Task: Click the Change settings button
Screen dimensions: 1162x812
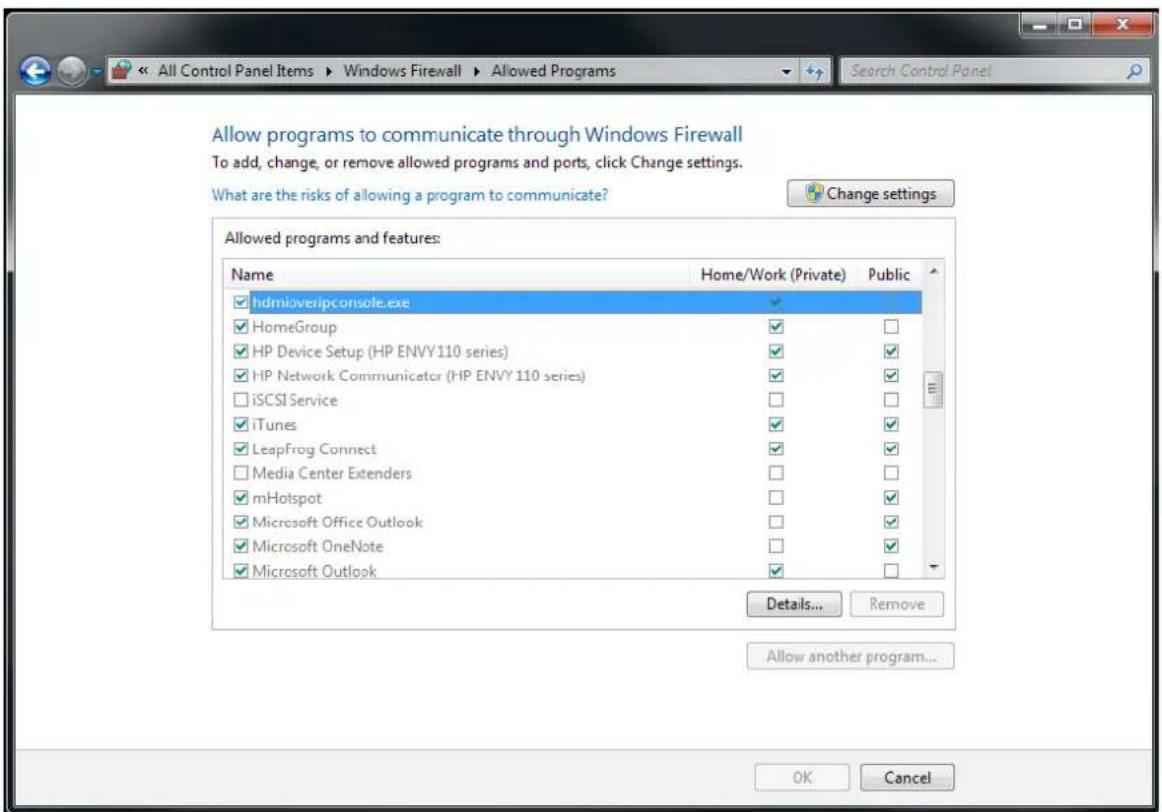Action: pyautogui.click(x=870, y=193)
